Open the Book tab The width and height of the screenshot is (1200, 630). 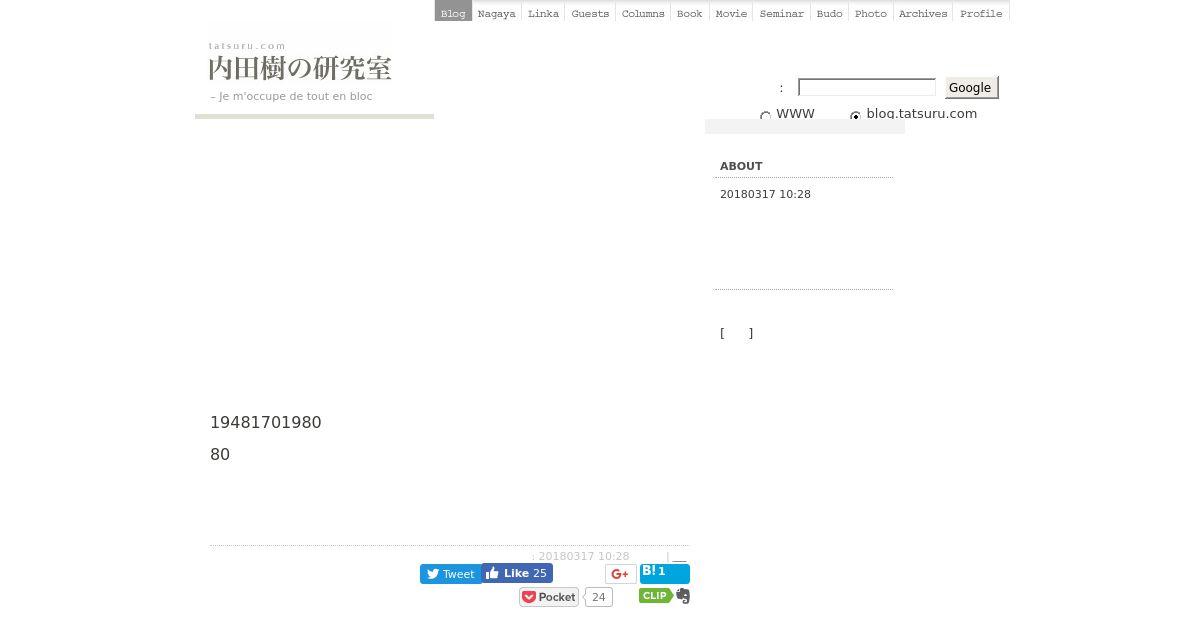tap(690, 12)
